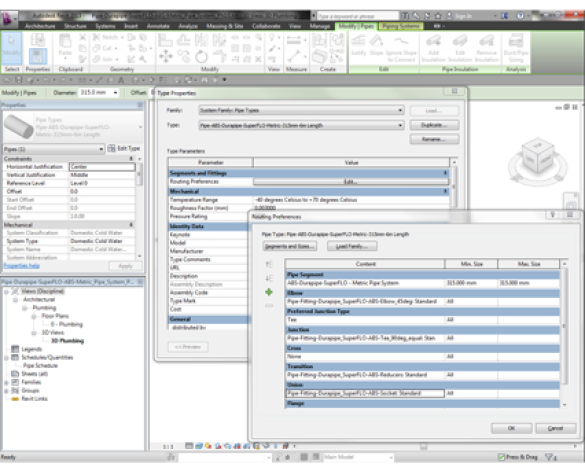Open the Architecture ribbon tab

click(40, 26)
